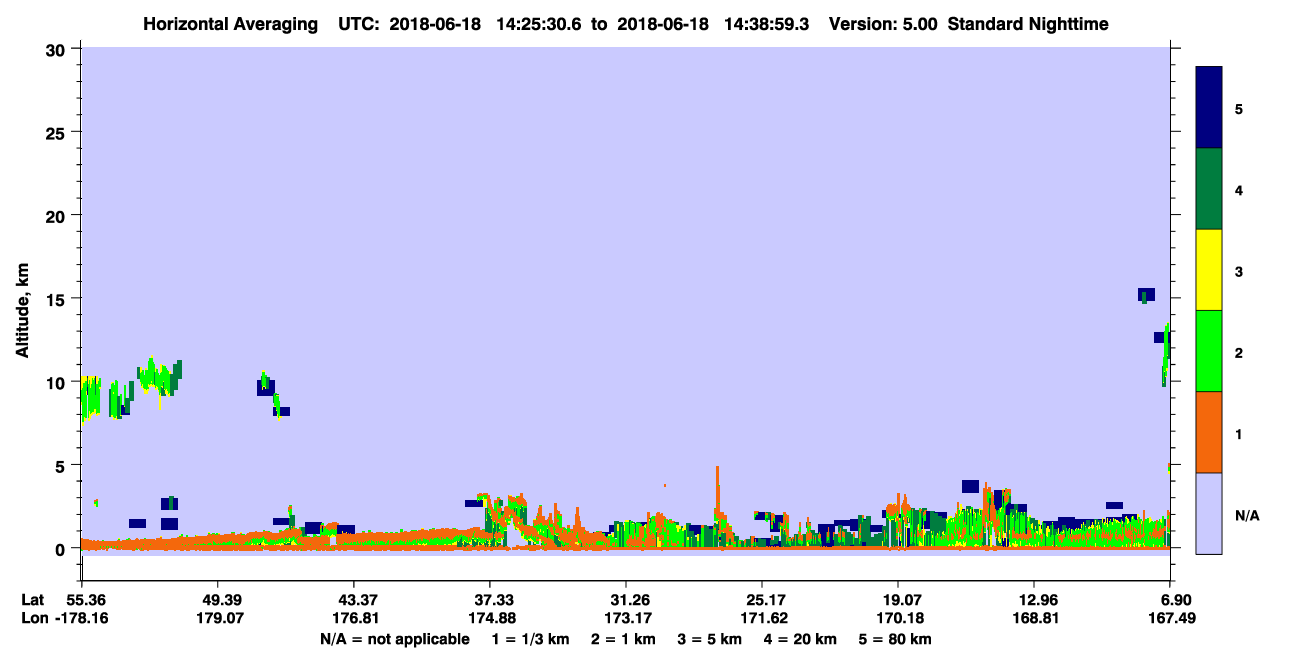Click the colorbar label '5'

click(1239, 109)
